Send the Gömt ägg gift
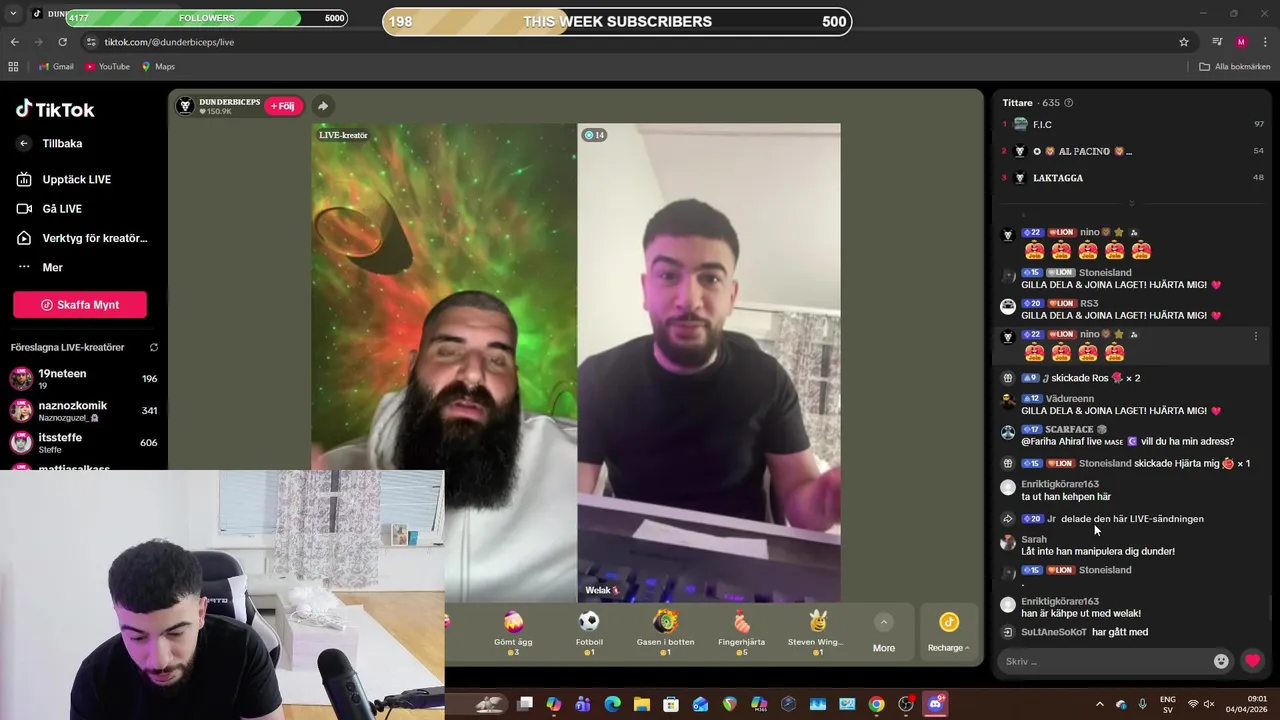 tap(513, 633)
